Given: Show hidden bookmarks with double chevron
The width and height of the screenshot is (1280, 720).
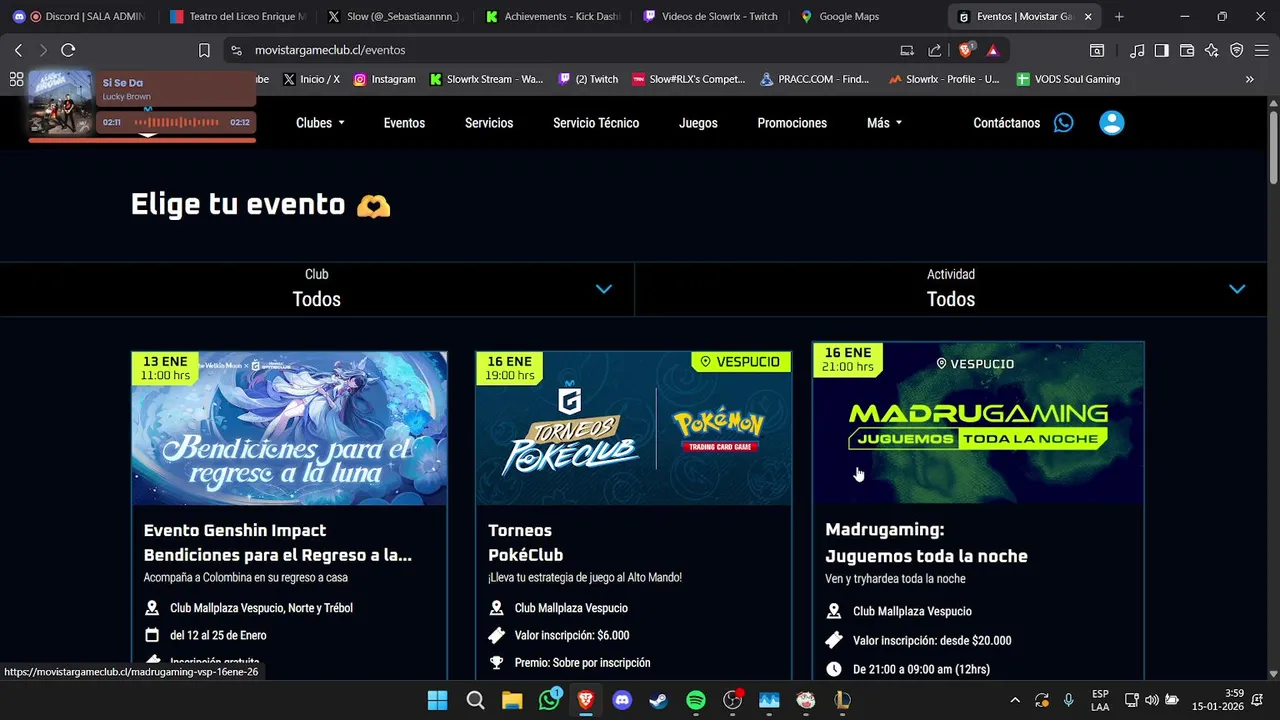Looking at the screenshot, I should [x=1249, y=79].
